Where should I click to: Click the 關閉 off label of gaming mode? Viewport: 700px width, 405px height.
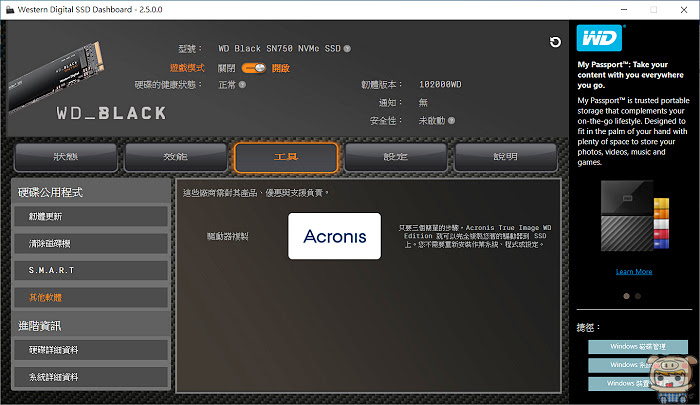(226, 68)
